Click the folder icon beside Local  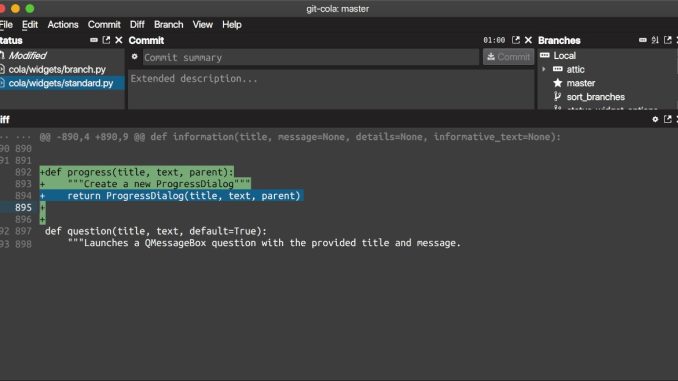pyautogui.click(x=545, y=55)
